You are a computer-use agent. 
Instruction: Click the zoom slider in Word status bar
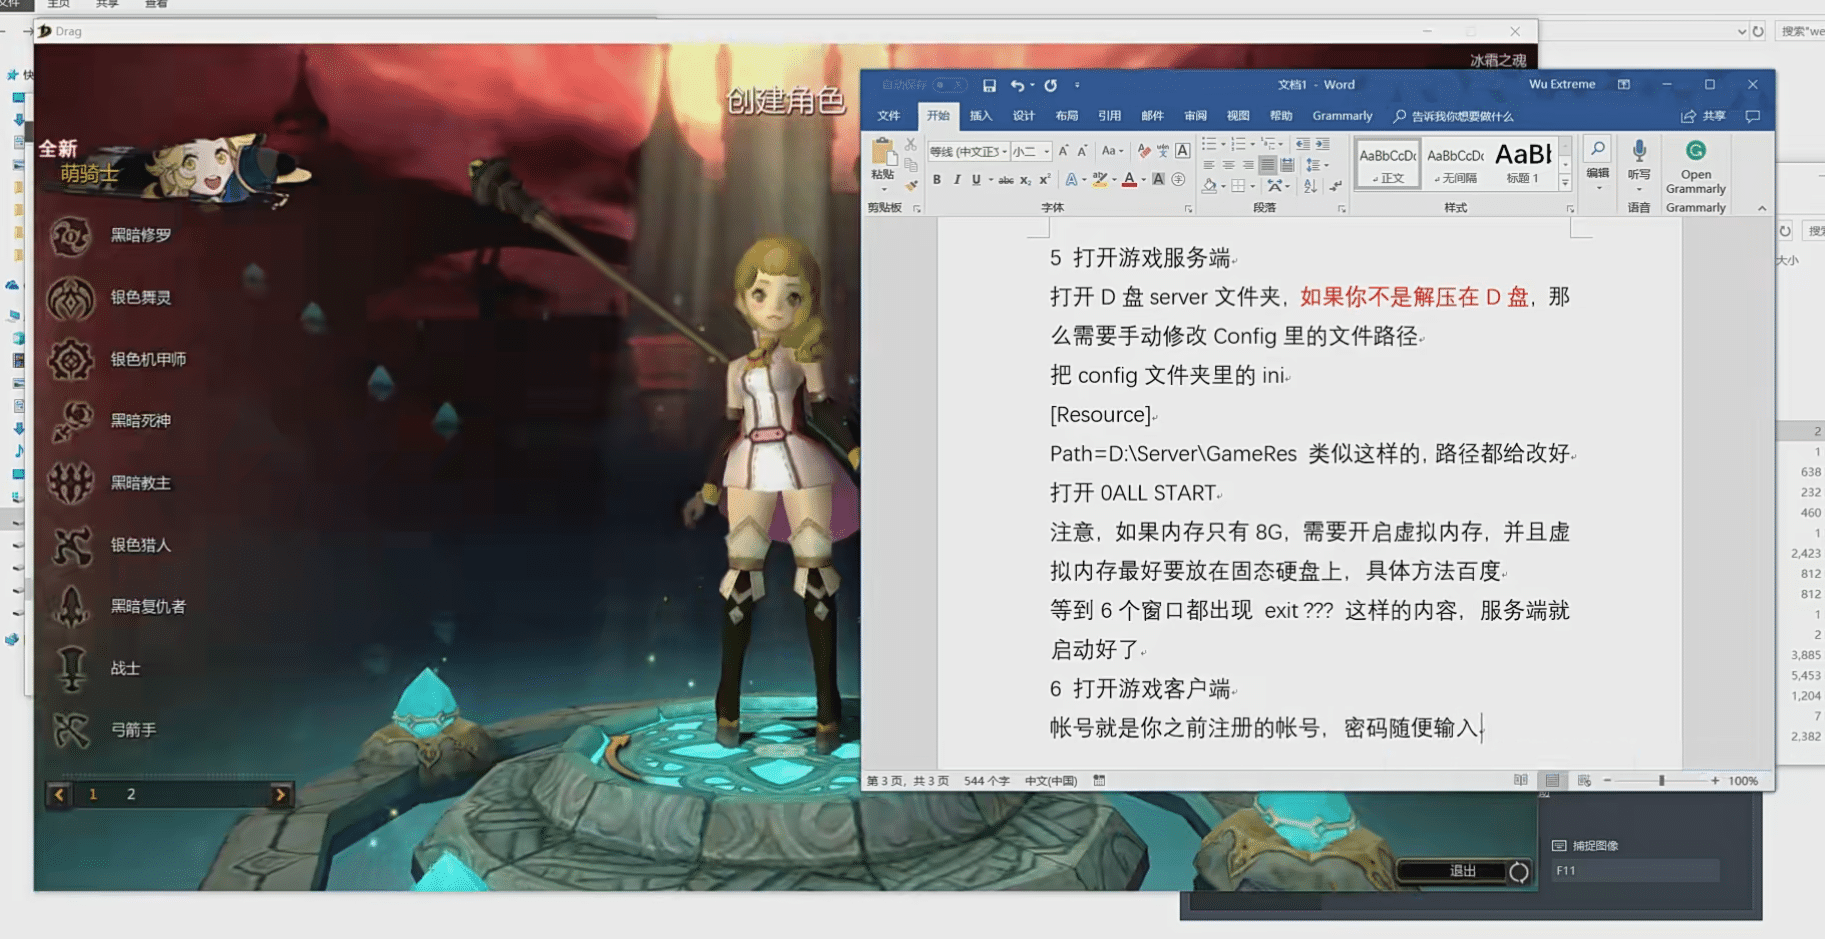1661,781
